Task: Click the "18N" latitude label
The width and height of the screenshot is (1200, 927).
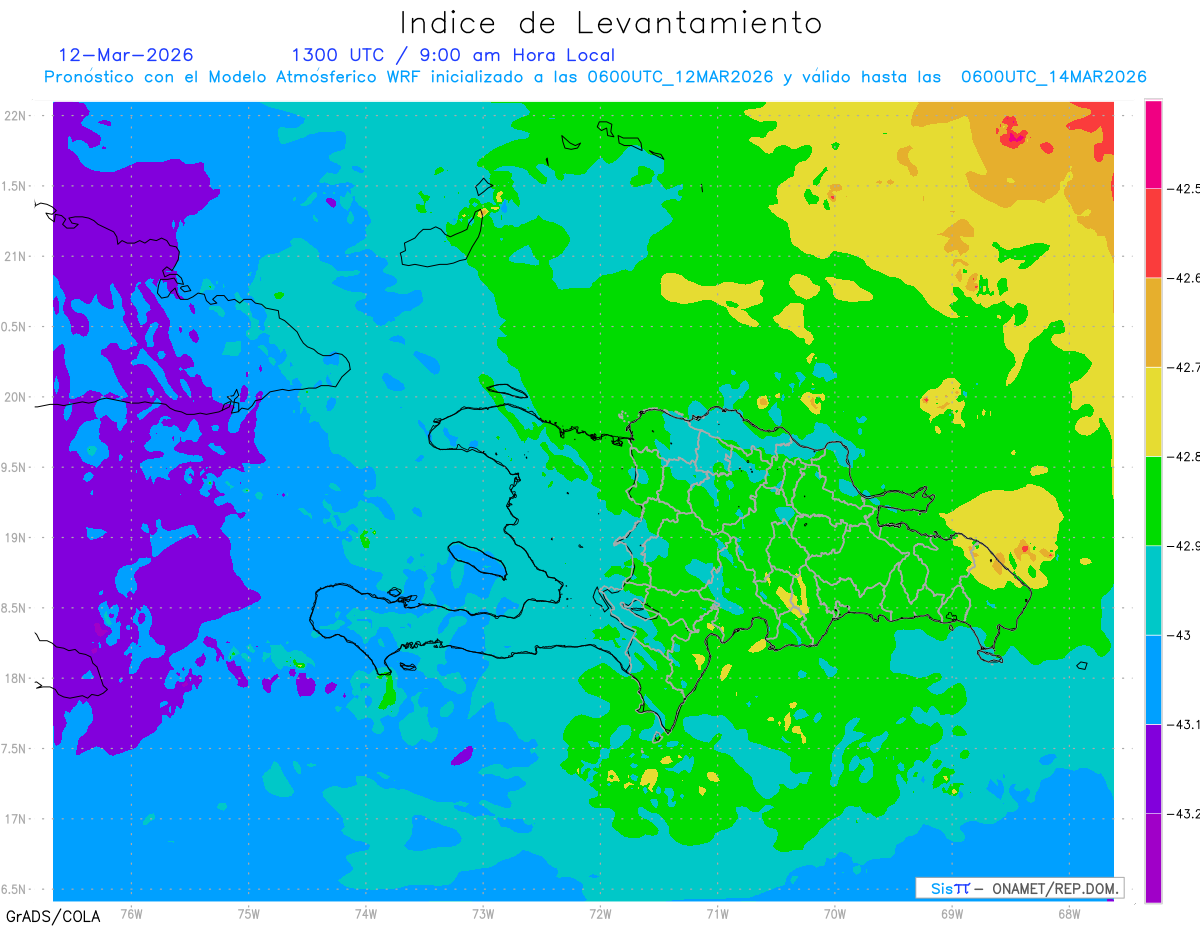Action: (15, 678)
